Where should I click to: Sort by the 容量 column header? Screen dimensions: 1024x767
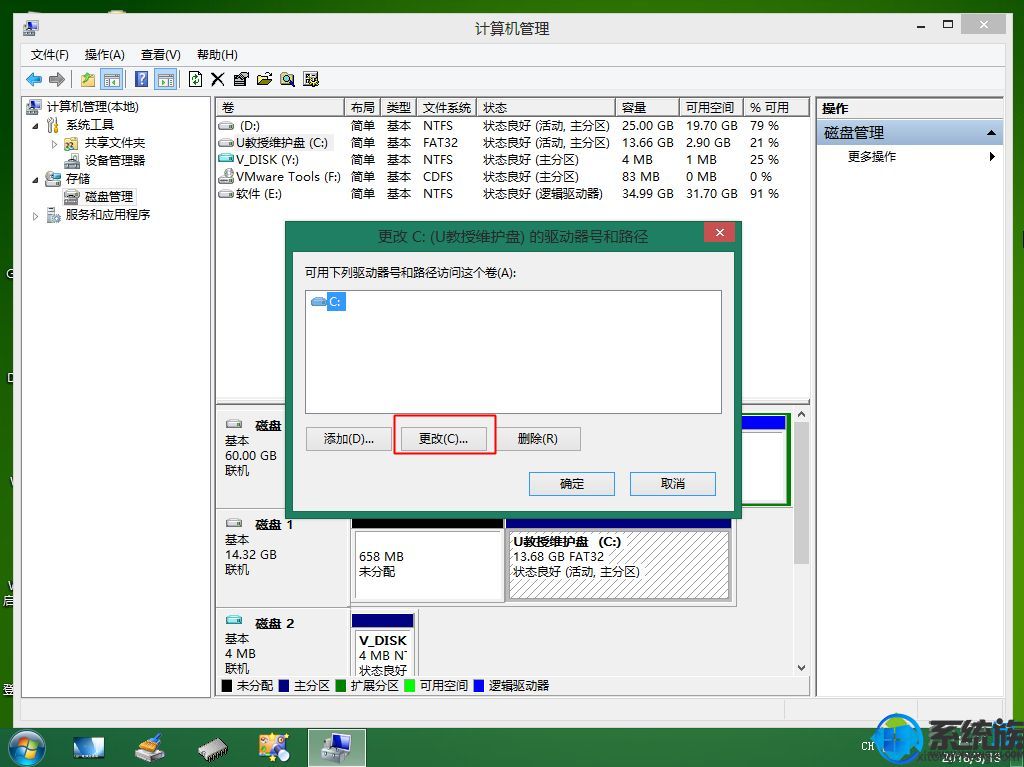647,107
